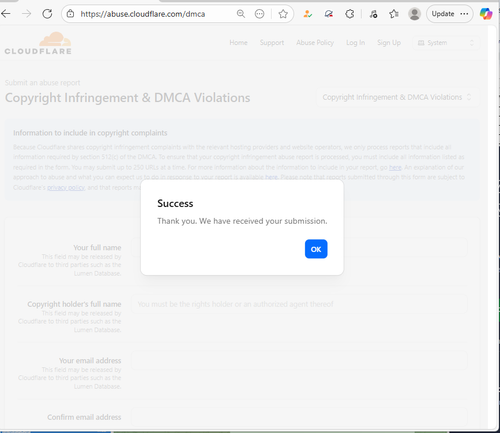The image size is (500, 433).
Task: Add page to favorites with star icon
Action: 283,14
